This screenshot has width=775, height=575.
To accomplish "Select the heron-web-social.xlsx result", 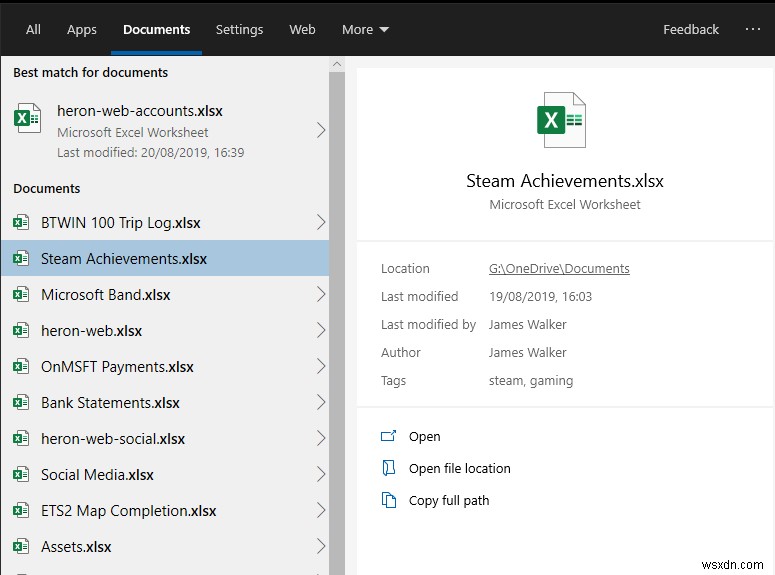I will point(112,439).
